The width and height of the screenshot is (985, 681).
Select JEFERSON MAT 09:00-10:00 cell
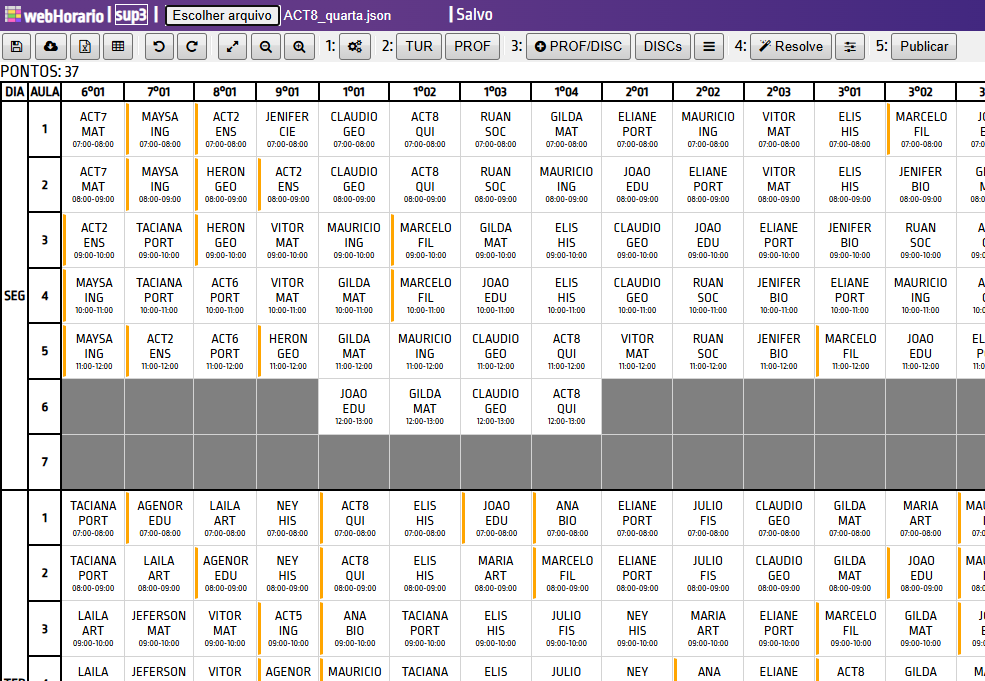[x=159, y=628]
